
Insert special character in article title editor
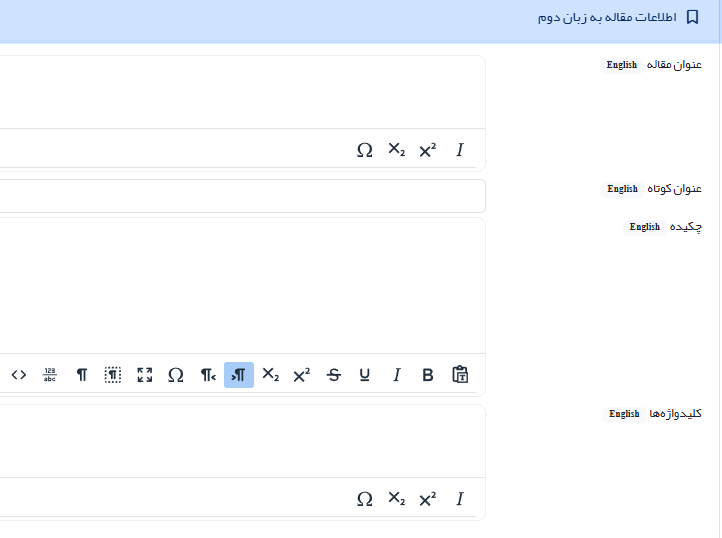pos(365,150)
